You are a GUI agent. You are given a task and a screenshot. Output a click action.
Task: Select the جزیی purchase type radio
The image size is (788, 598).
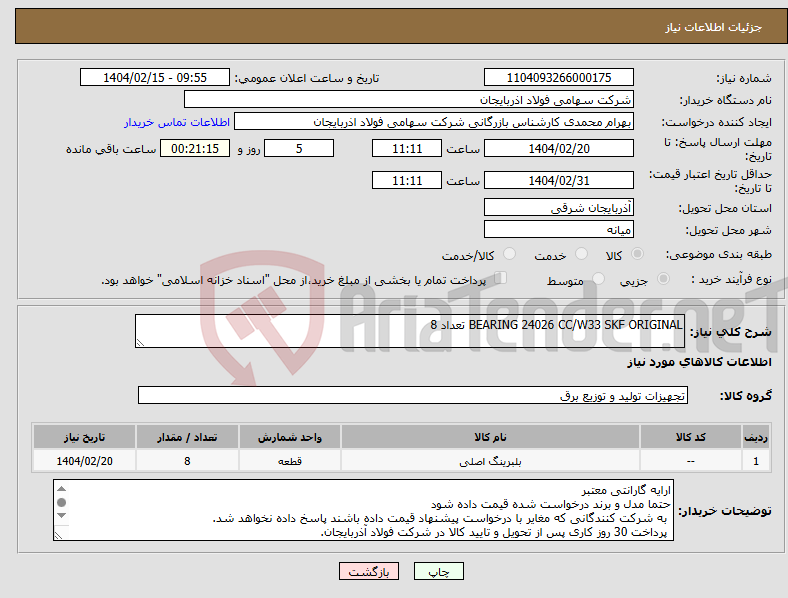[x=663, y=279]
